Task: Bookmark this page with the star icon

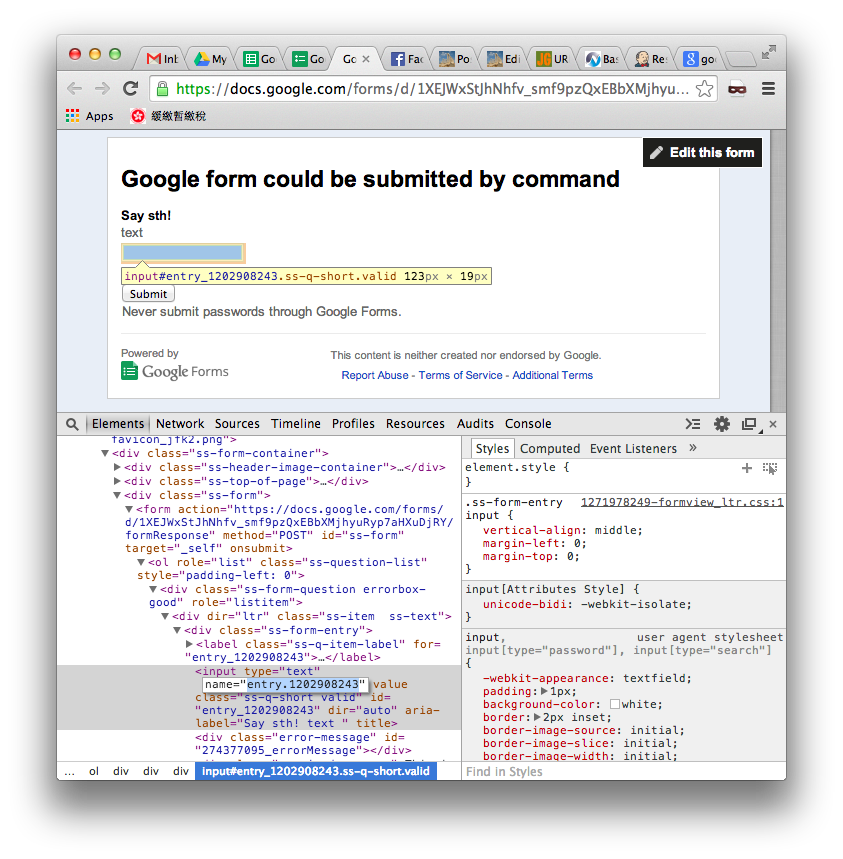Action: [x=705, y=88]
